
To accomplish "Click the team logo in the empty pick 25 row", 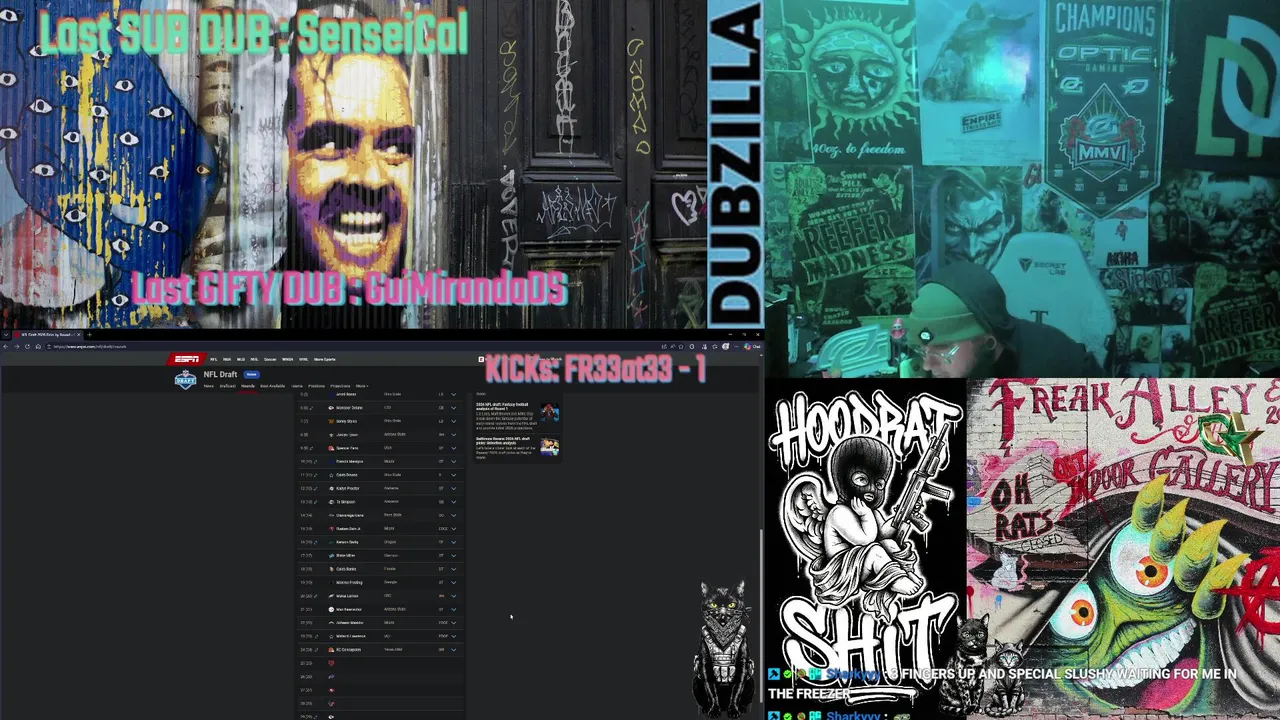I will (x=331, y=663).
